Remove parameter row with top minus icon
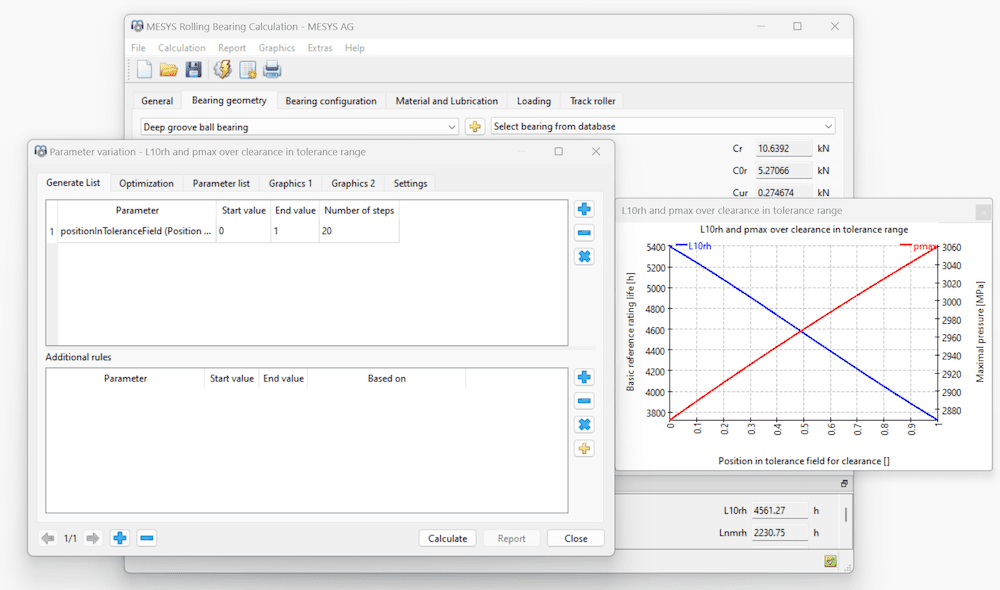1000x590 pixels. coord(584,233)
